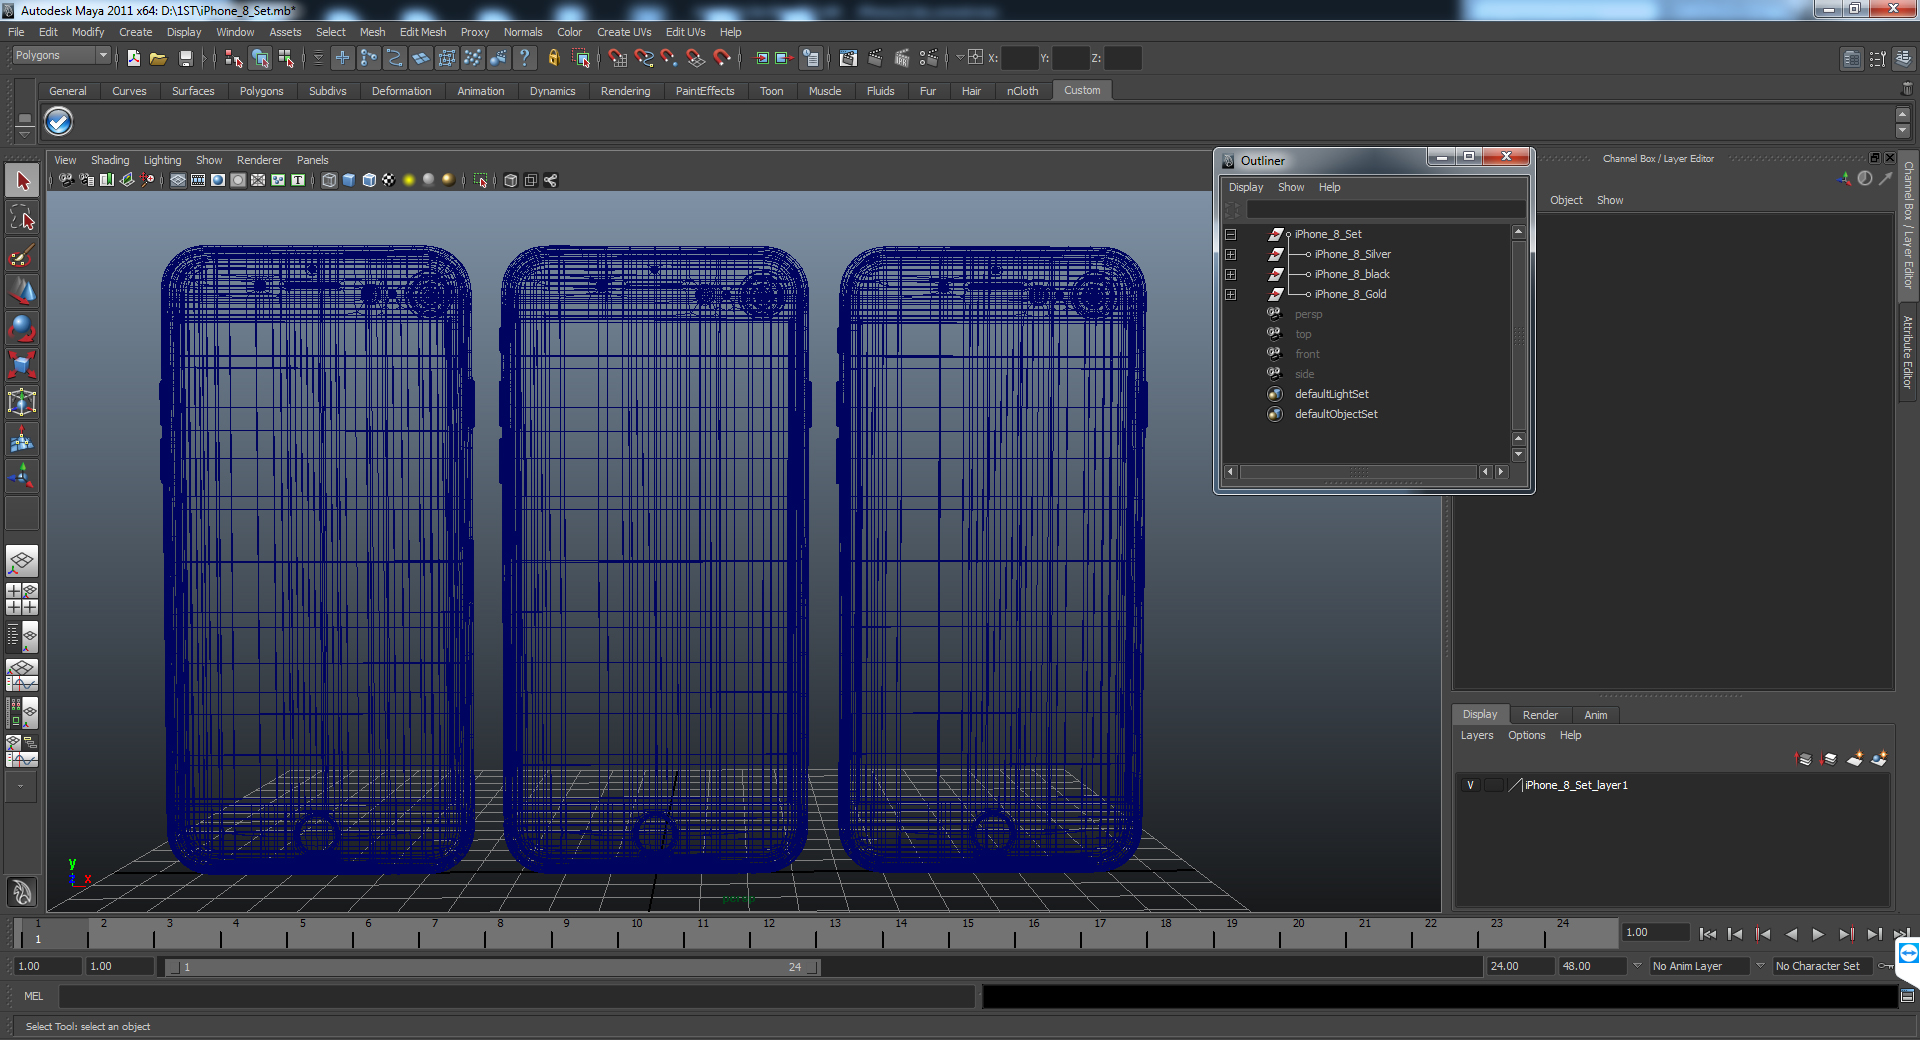Click the Save Scene disk icon
Screen dimensions: 1920x1040
click(185, 58)
